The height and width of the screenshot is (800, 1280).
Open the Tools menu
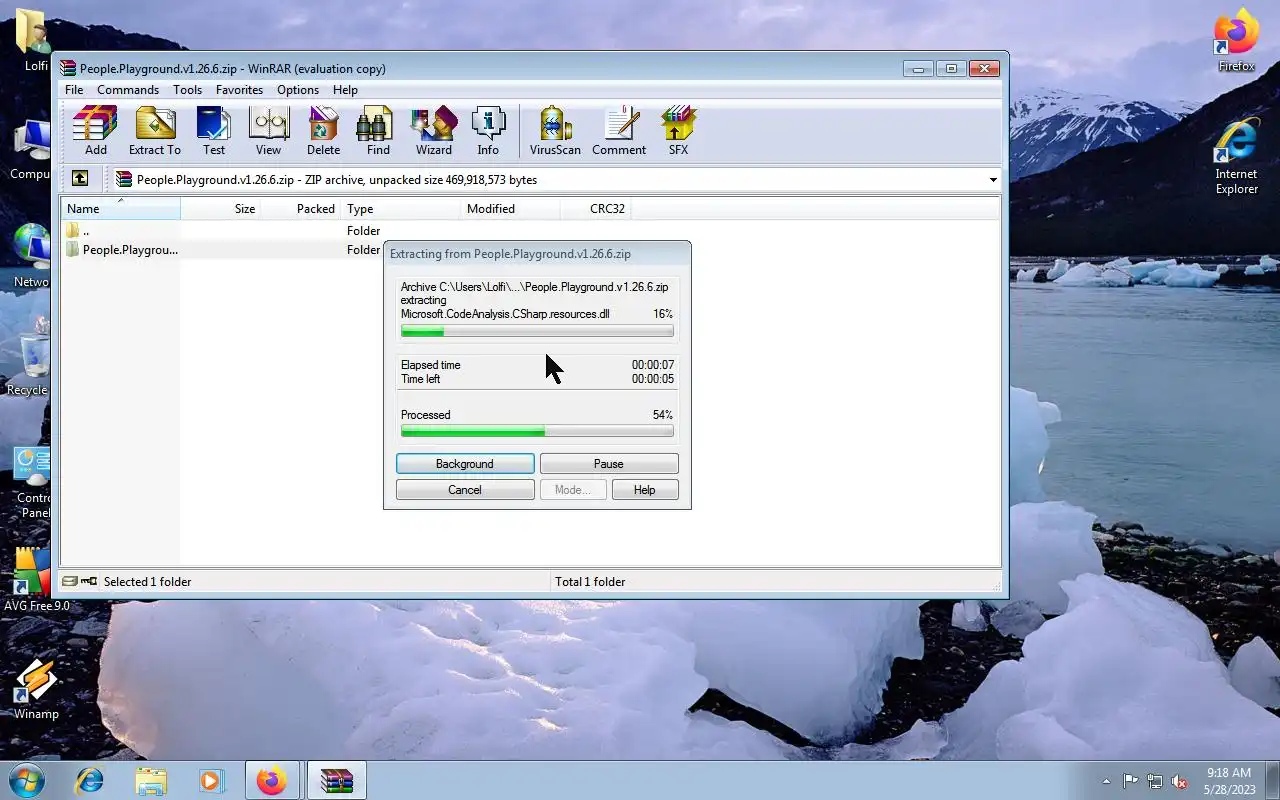point(187,90)
